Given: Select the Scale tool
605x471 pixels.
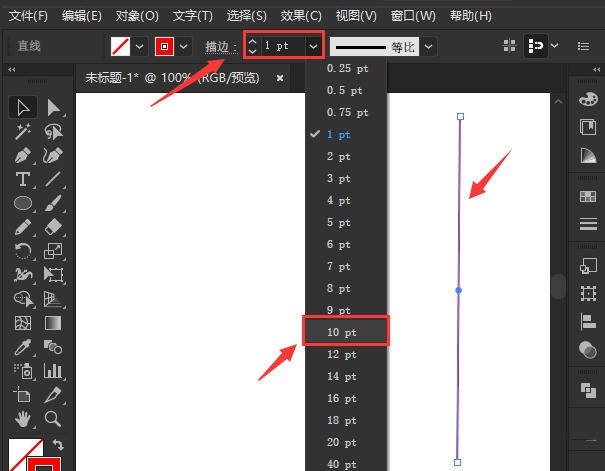Looking at the screenshot, I should (54, 251).
